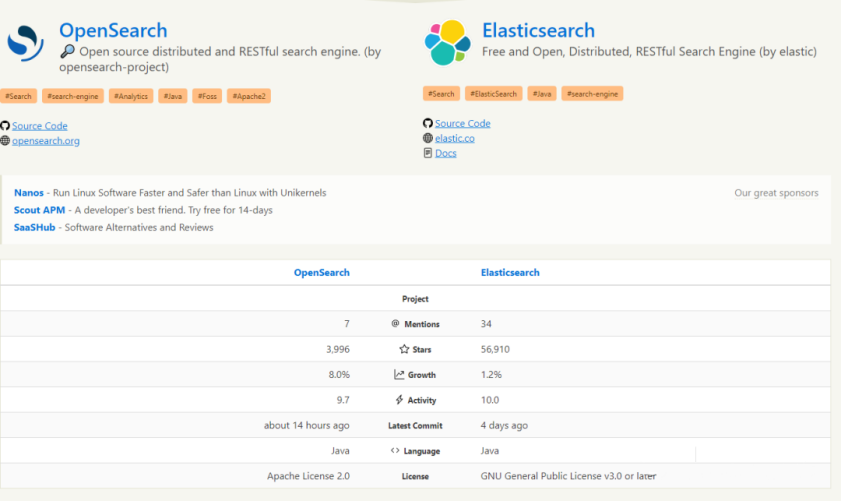Viewport: 842px width, 501px height.
Task: Click the OpenSearch logo icon
Action: pyautogui.click(x=25, y=42)
